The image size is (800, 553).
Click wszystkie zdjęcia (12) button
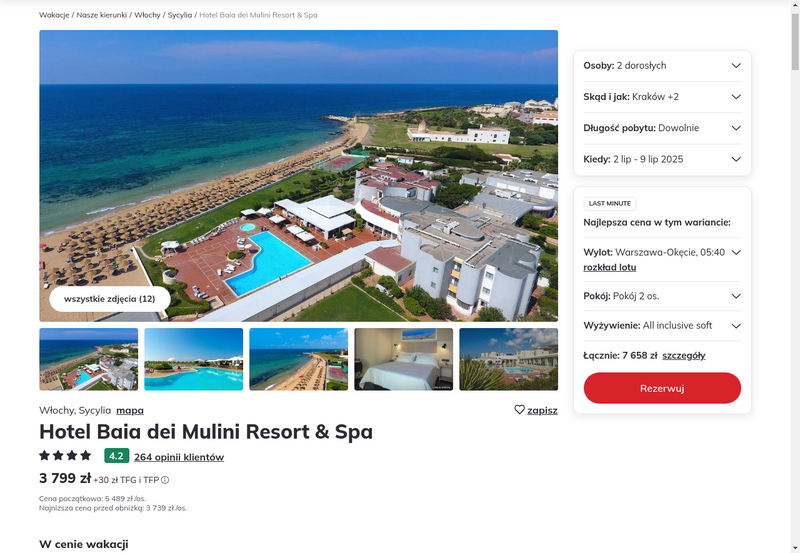click(x=110, y=299)
